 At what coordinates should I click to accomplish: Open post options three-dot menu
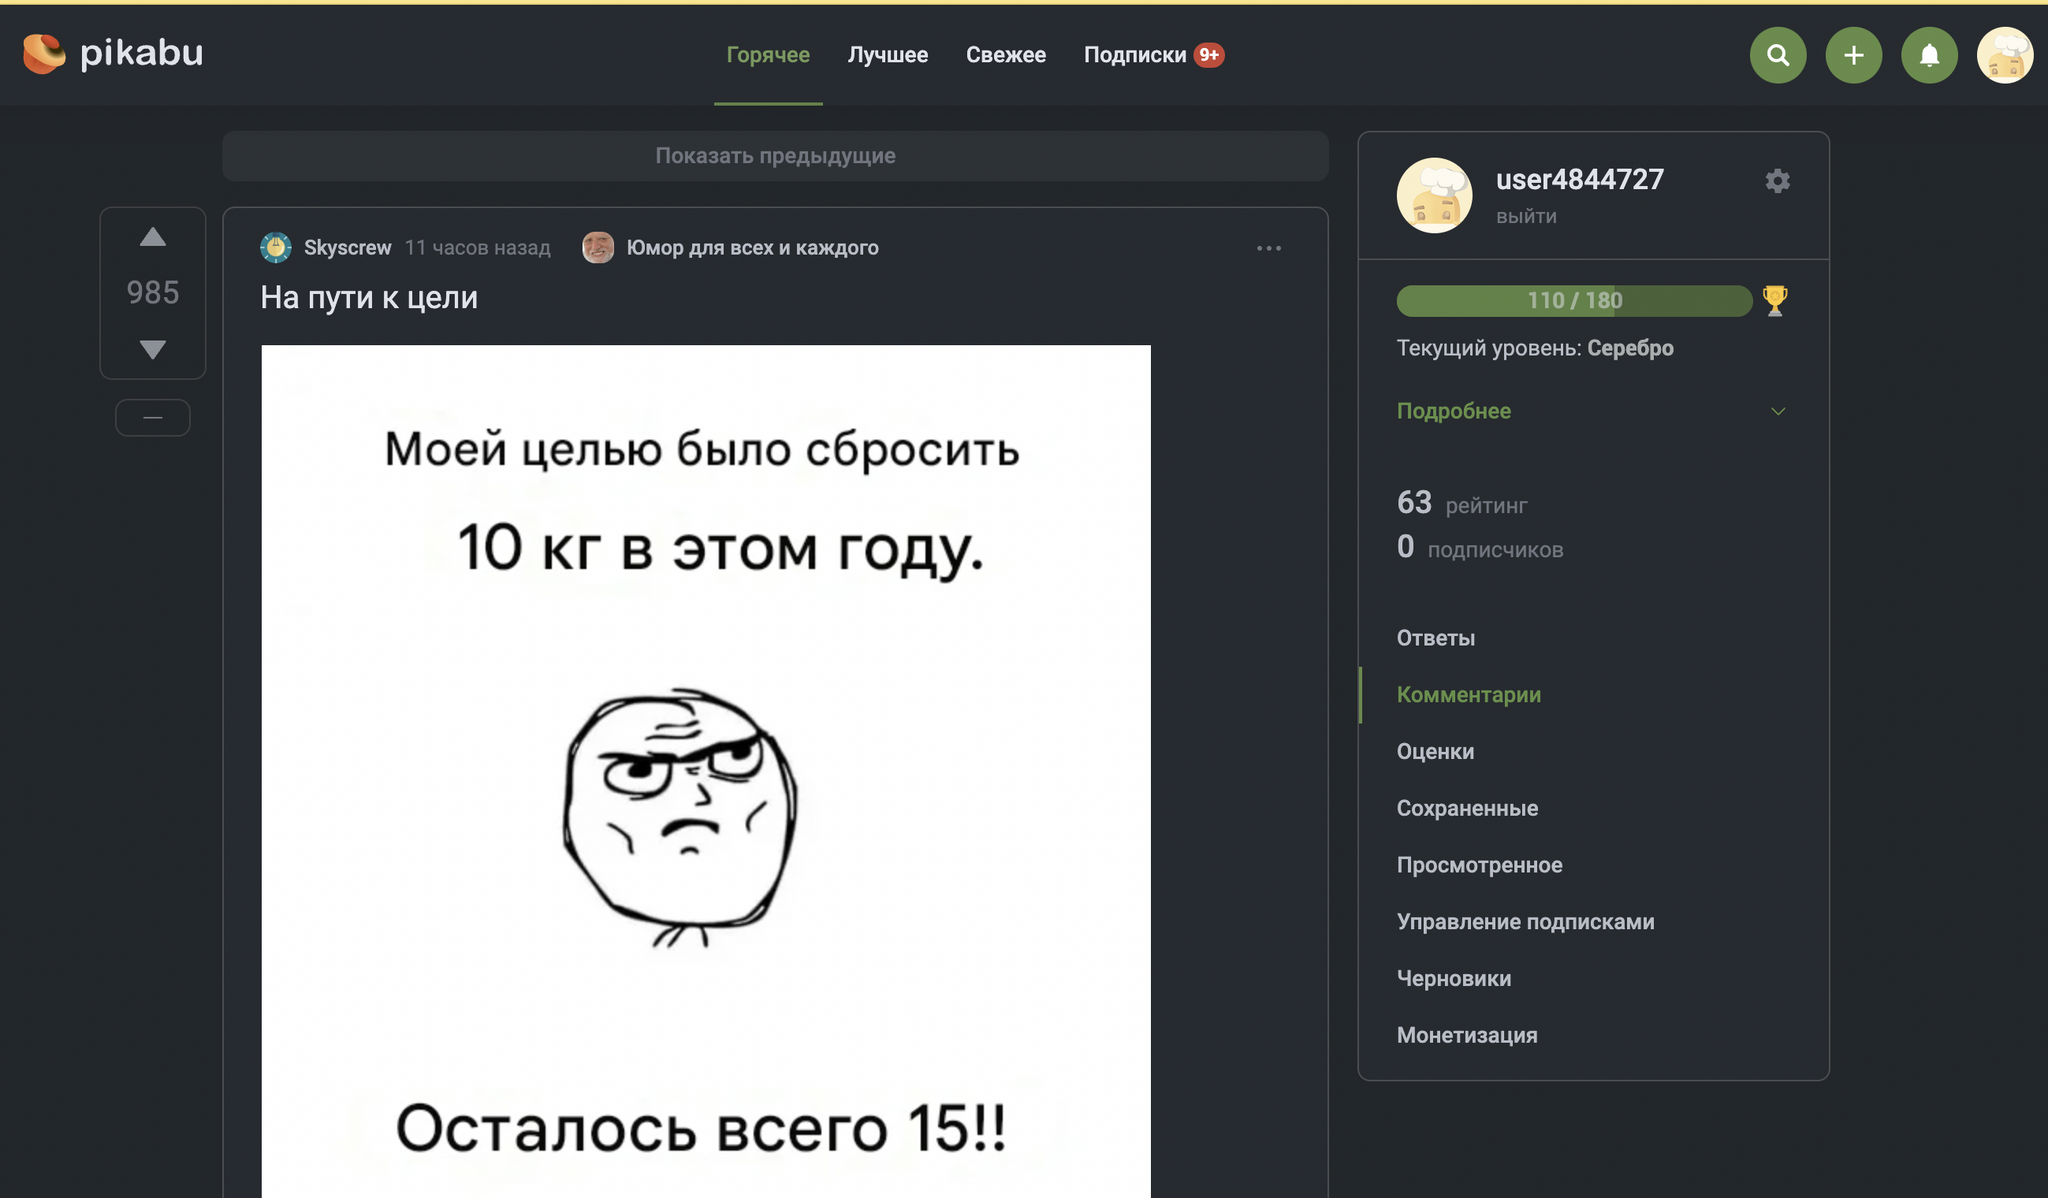1268,248
